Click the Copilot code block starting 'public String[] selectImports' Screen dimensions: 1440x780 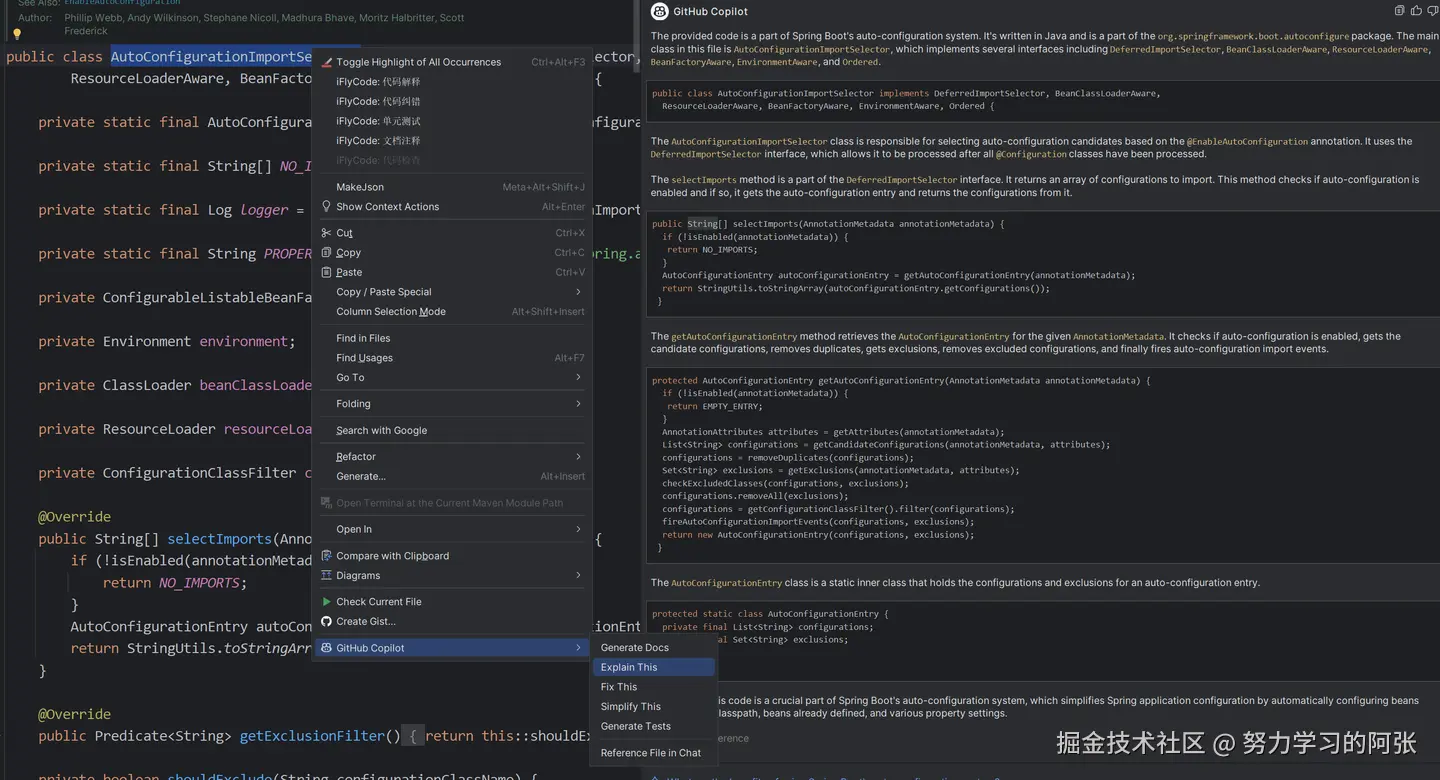click(1042, 263)
